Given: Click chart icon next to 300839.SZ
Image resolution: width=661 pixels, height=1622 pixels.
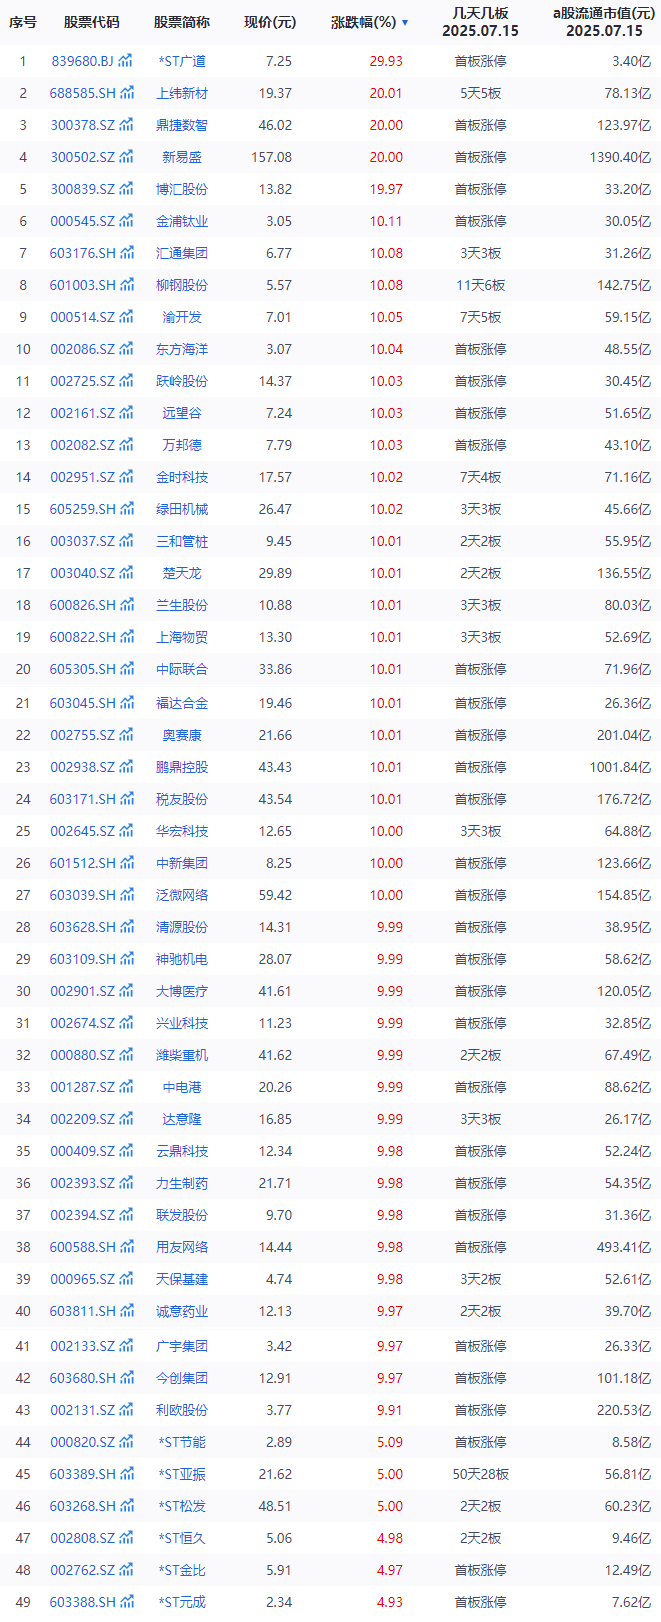Looking at the screenshot, I should coord(126,189).
